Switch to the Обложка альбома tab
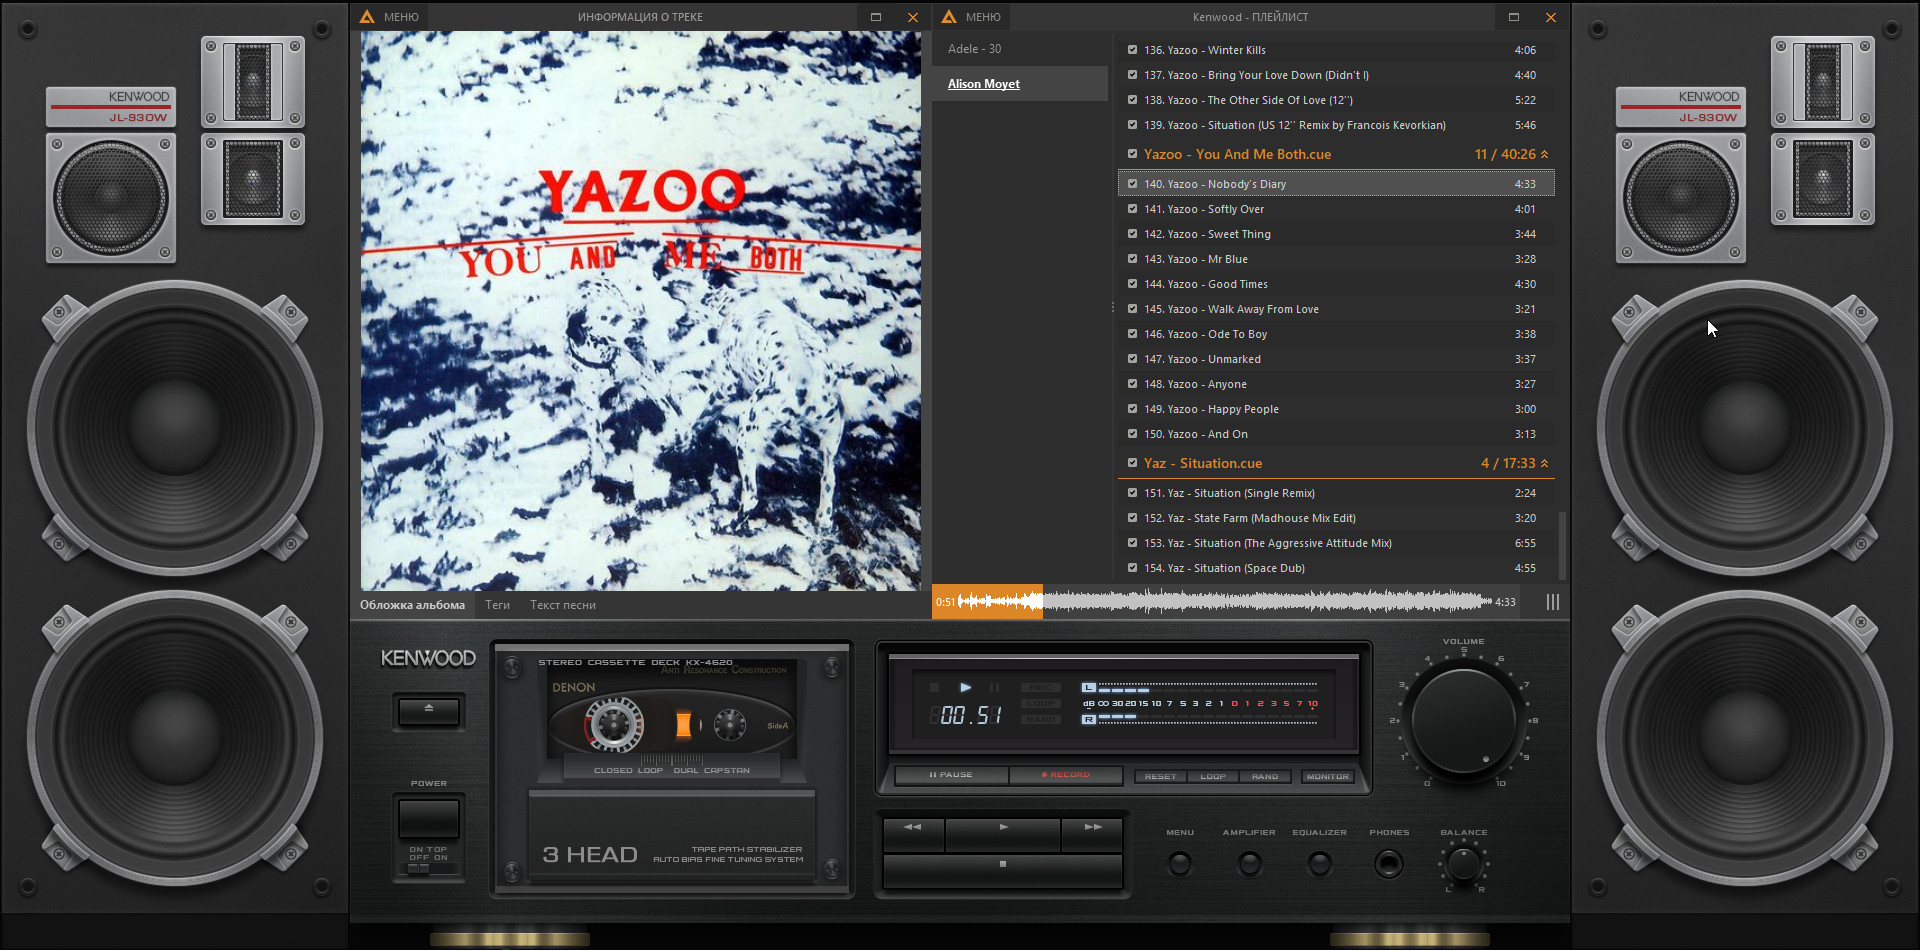Screen dimensions: 1920x950 pos(412,605)
